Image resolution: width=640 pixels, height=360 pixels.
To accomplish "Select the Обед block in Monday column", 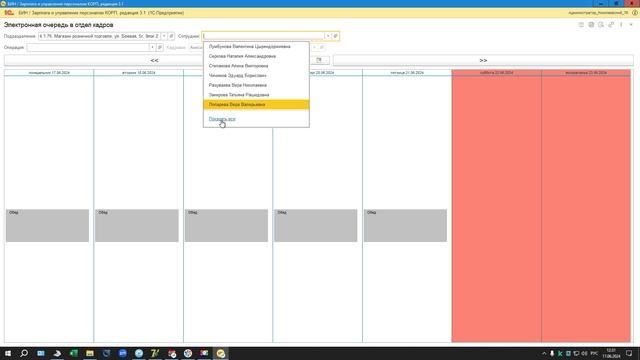I will [x=47, y=225].
